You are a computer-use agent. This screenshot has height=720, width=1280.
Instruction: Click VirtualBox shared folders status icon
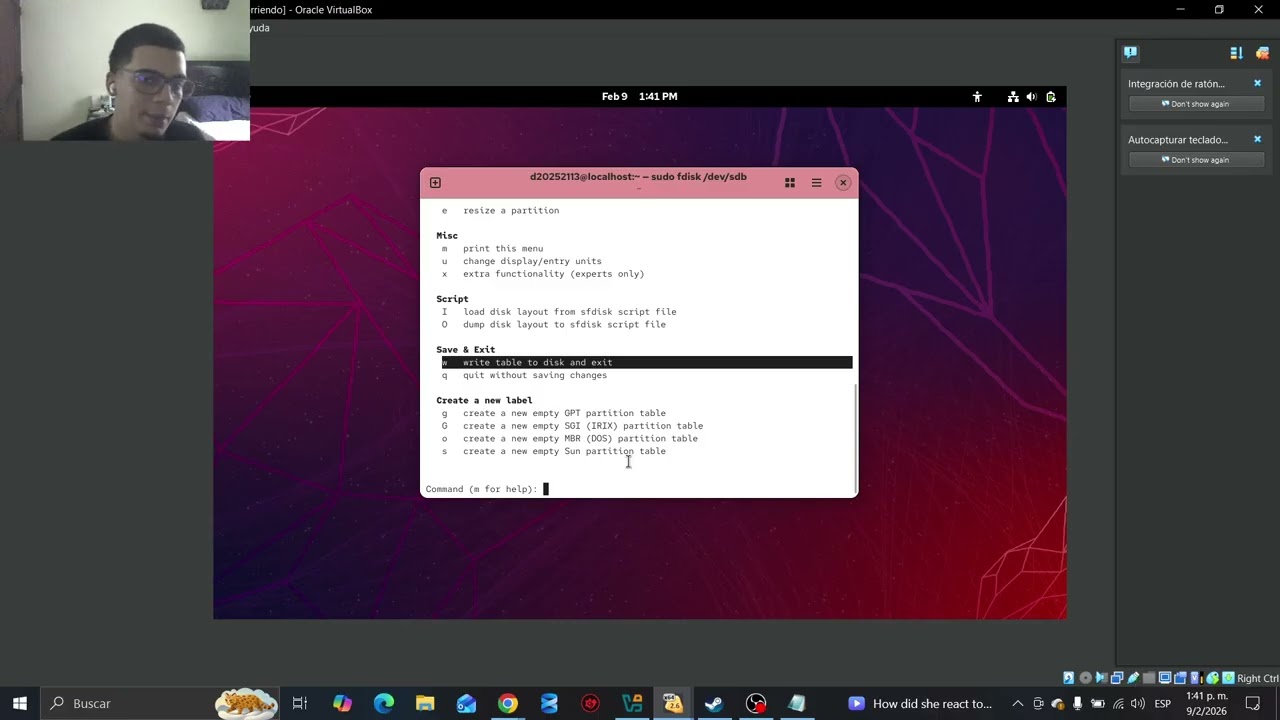pyautogui.click(x=1149, y=678)
